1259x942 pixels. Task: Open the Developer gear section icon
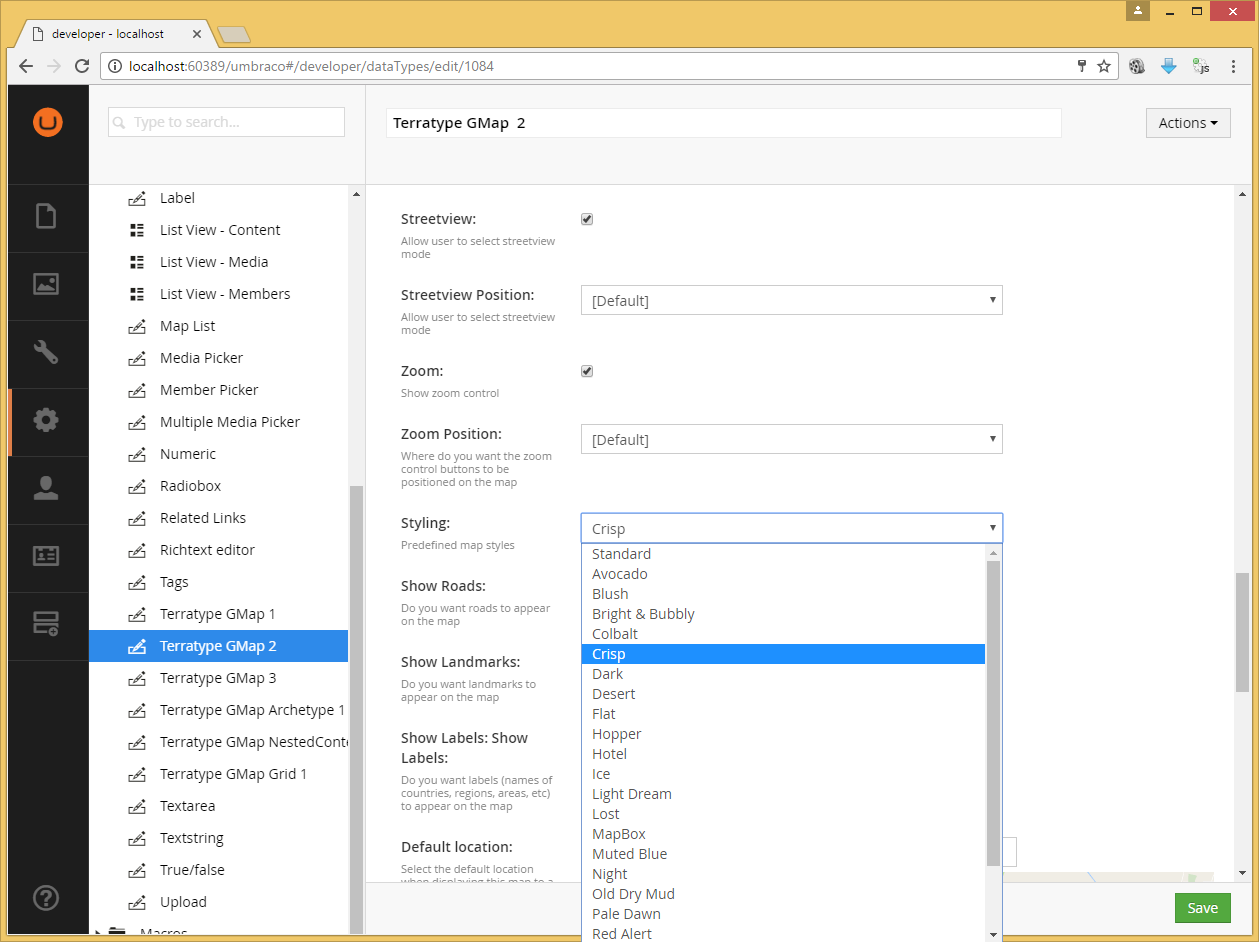(x=46, y=420)
